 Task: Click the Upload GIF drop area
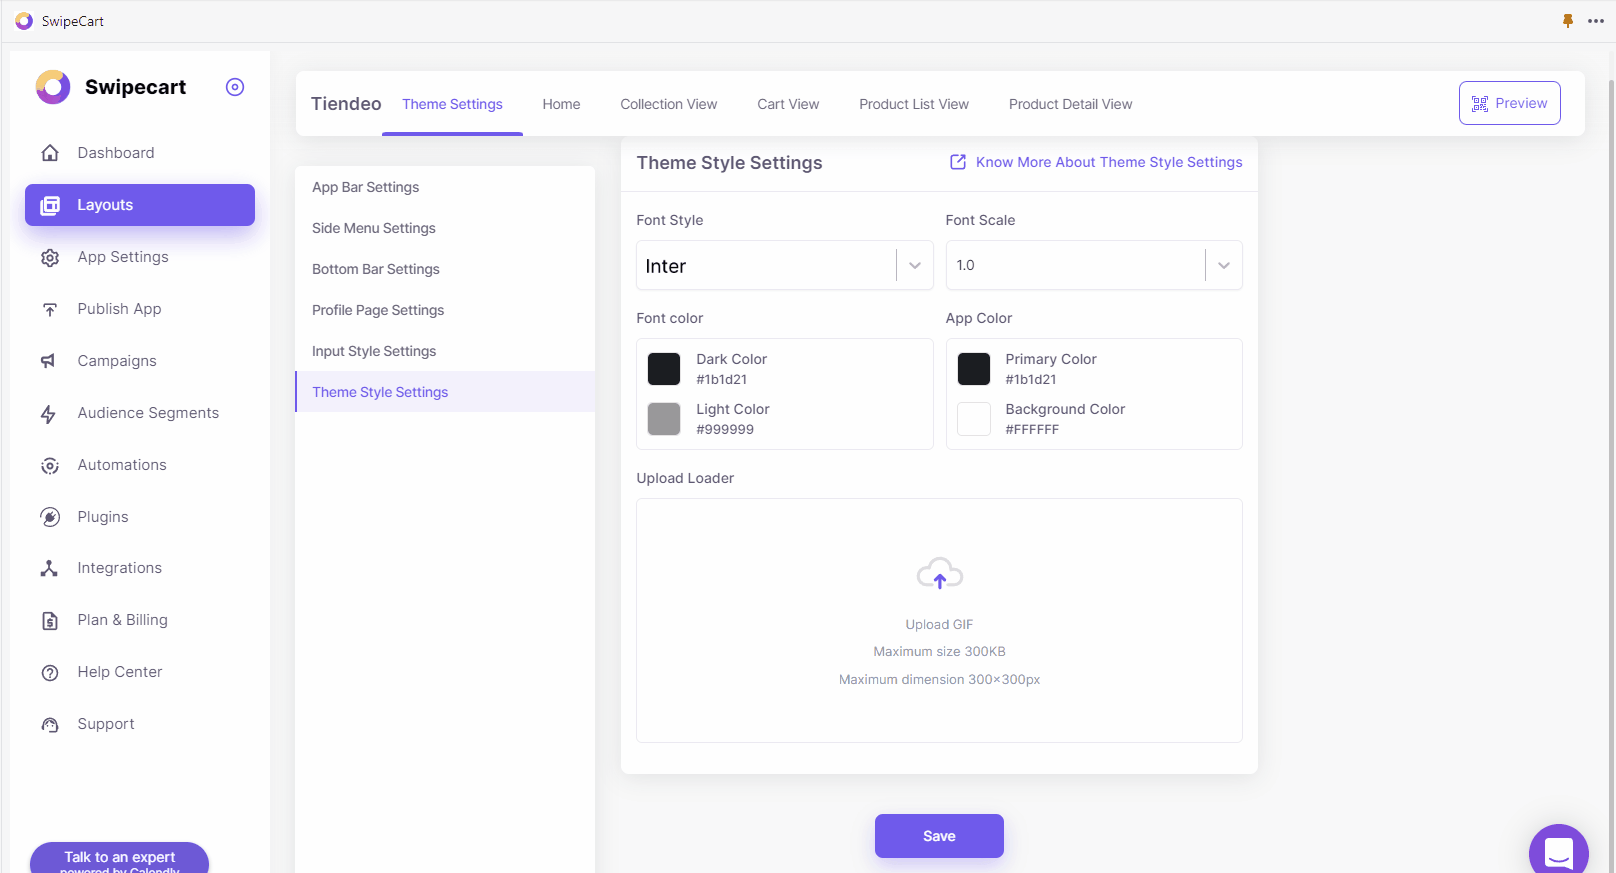click(x=939, y=620)
